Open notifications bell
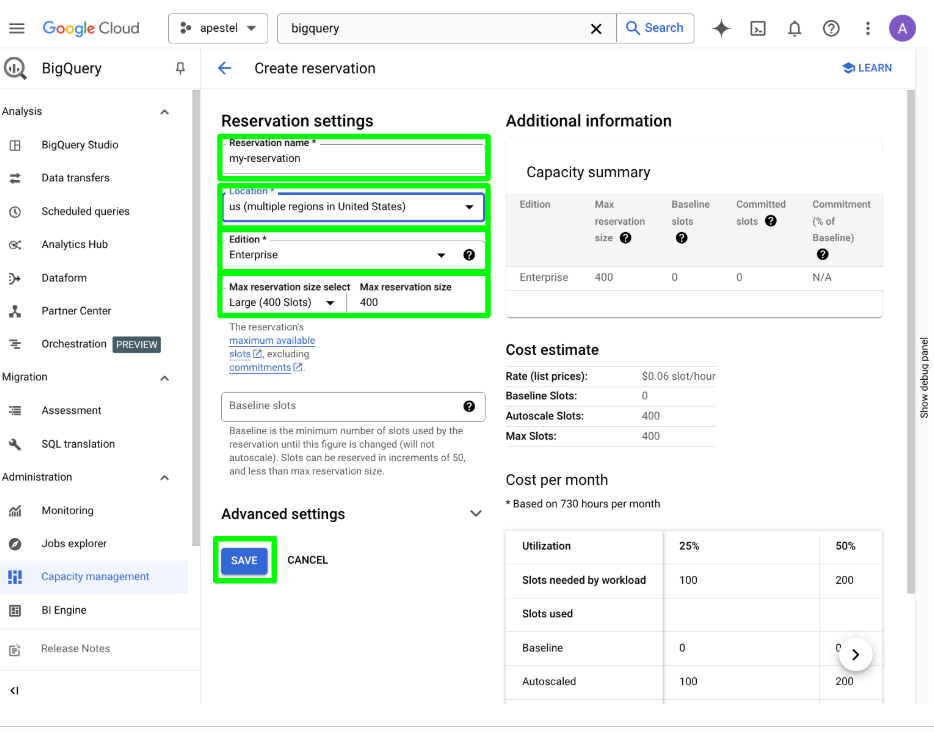 [x=794, y=28]
